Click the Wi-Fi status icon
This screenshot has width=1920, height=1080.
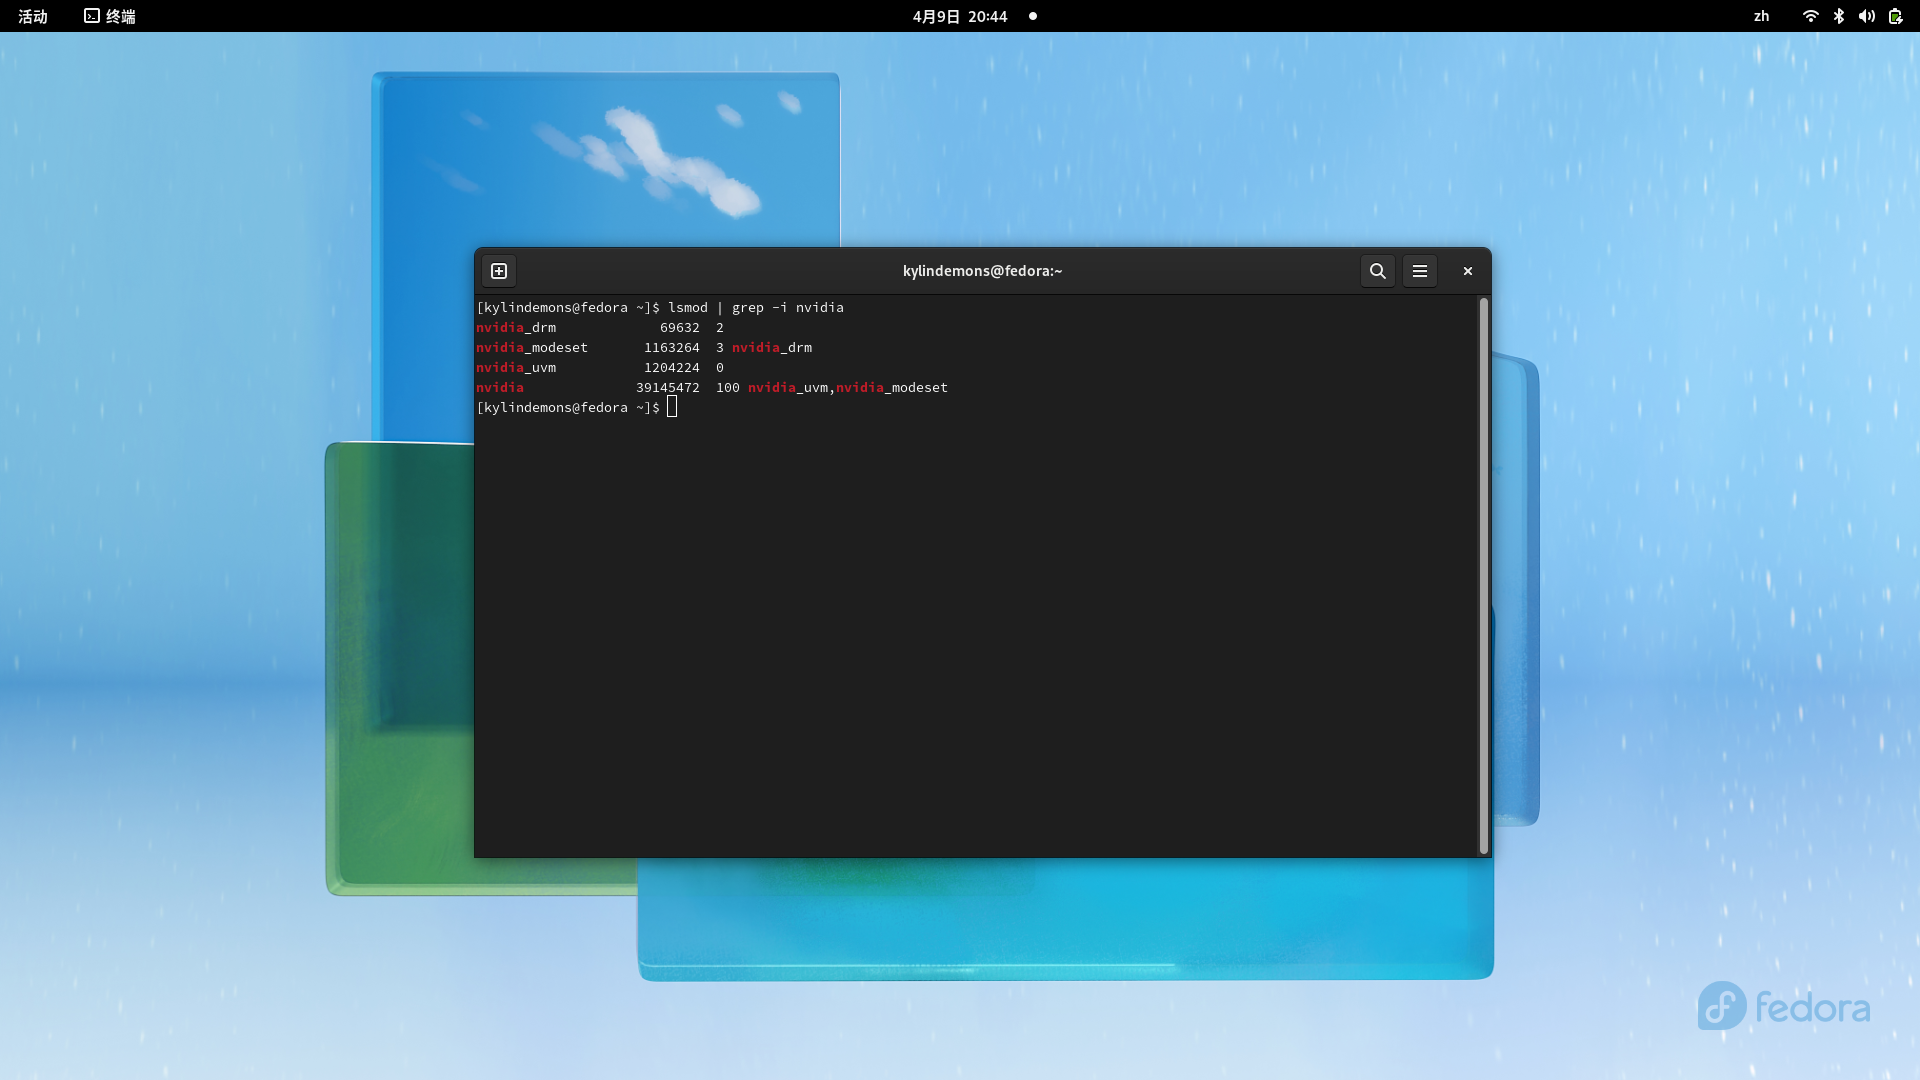(1810, 16)
